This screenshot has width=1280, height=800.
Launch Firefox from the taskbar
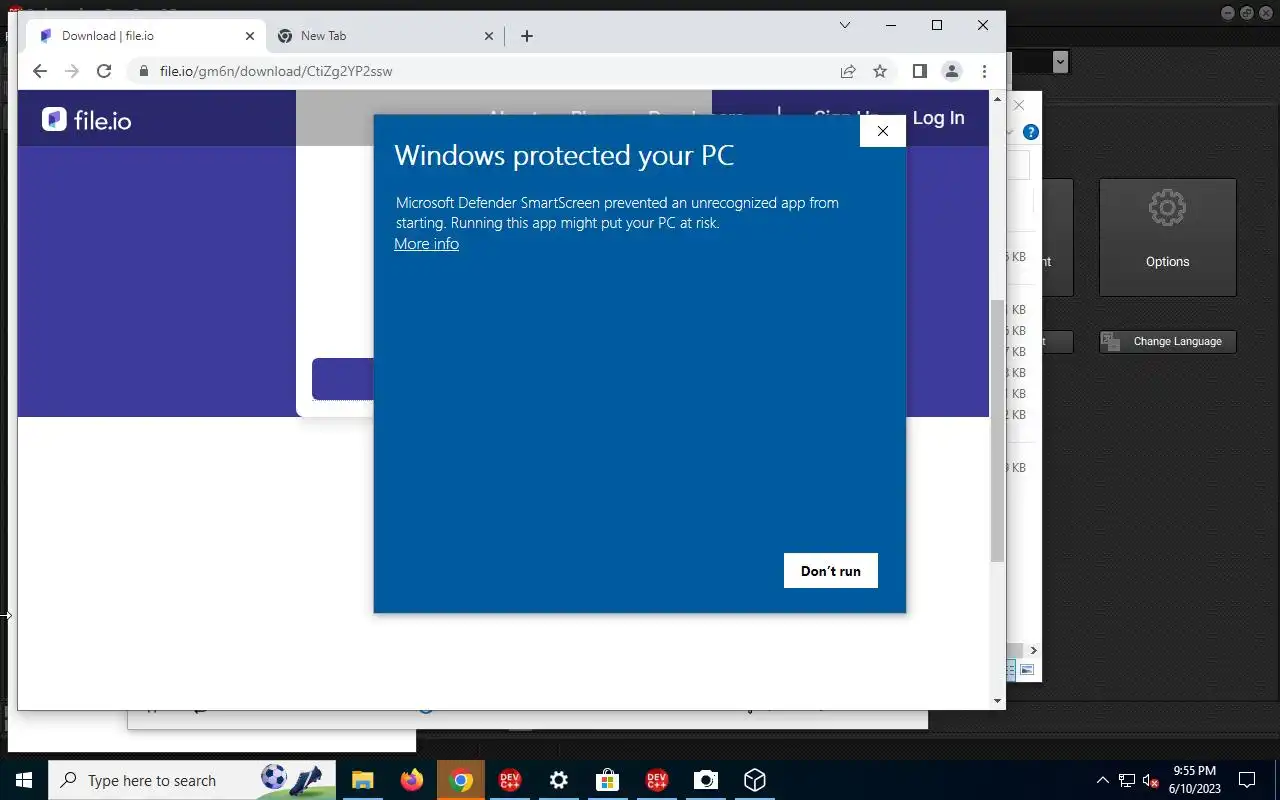pos(411,780)
